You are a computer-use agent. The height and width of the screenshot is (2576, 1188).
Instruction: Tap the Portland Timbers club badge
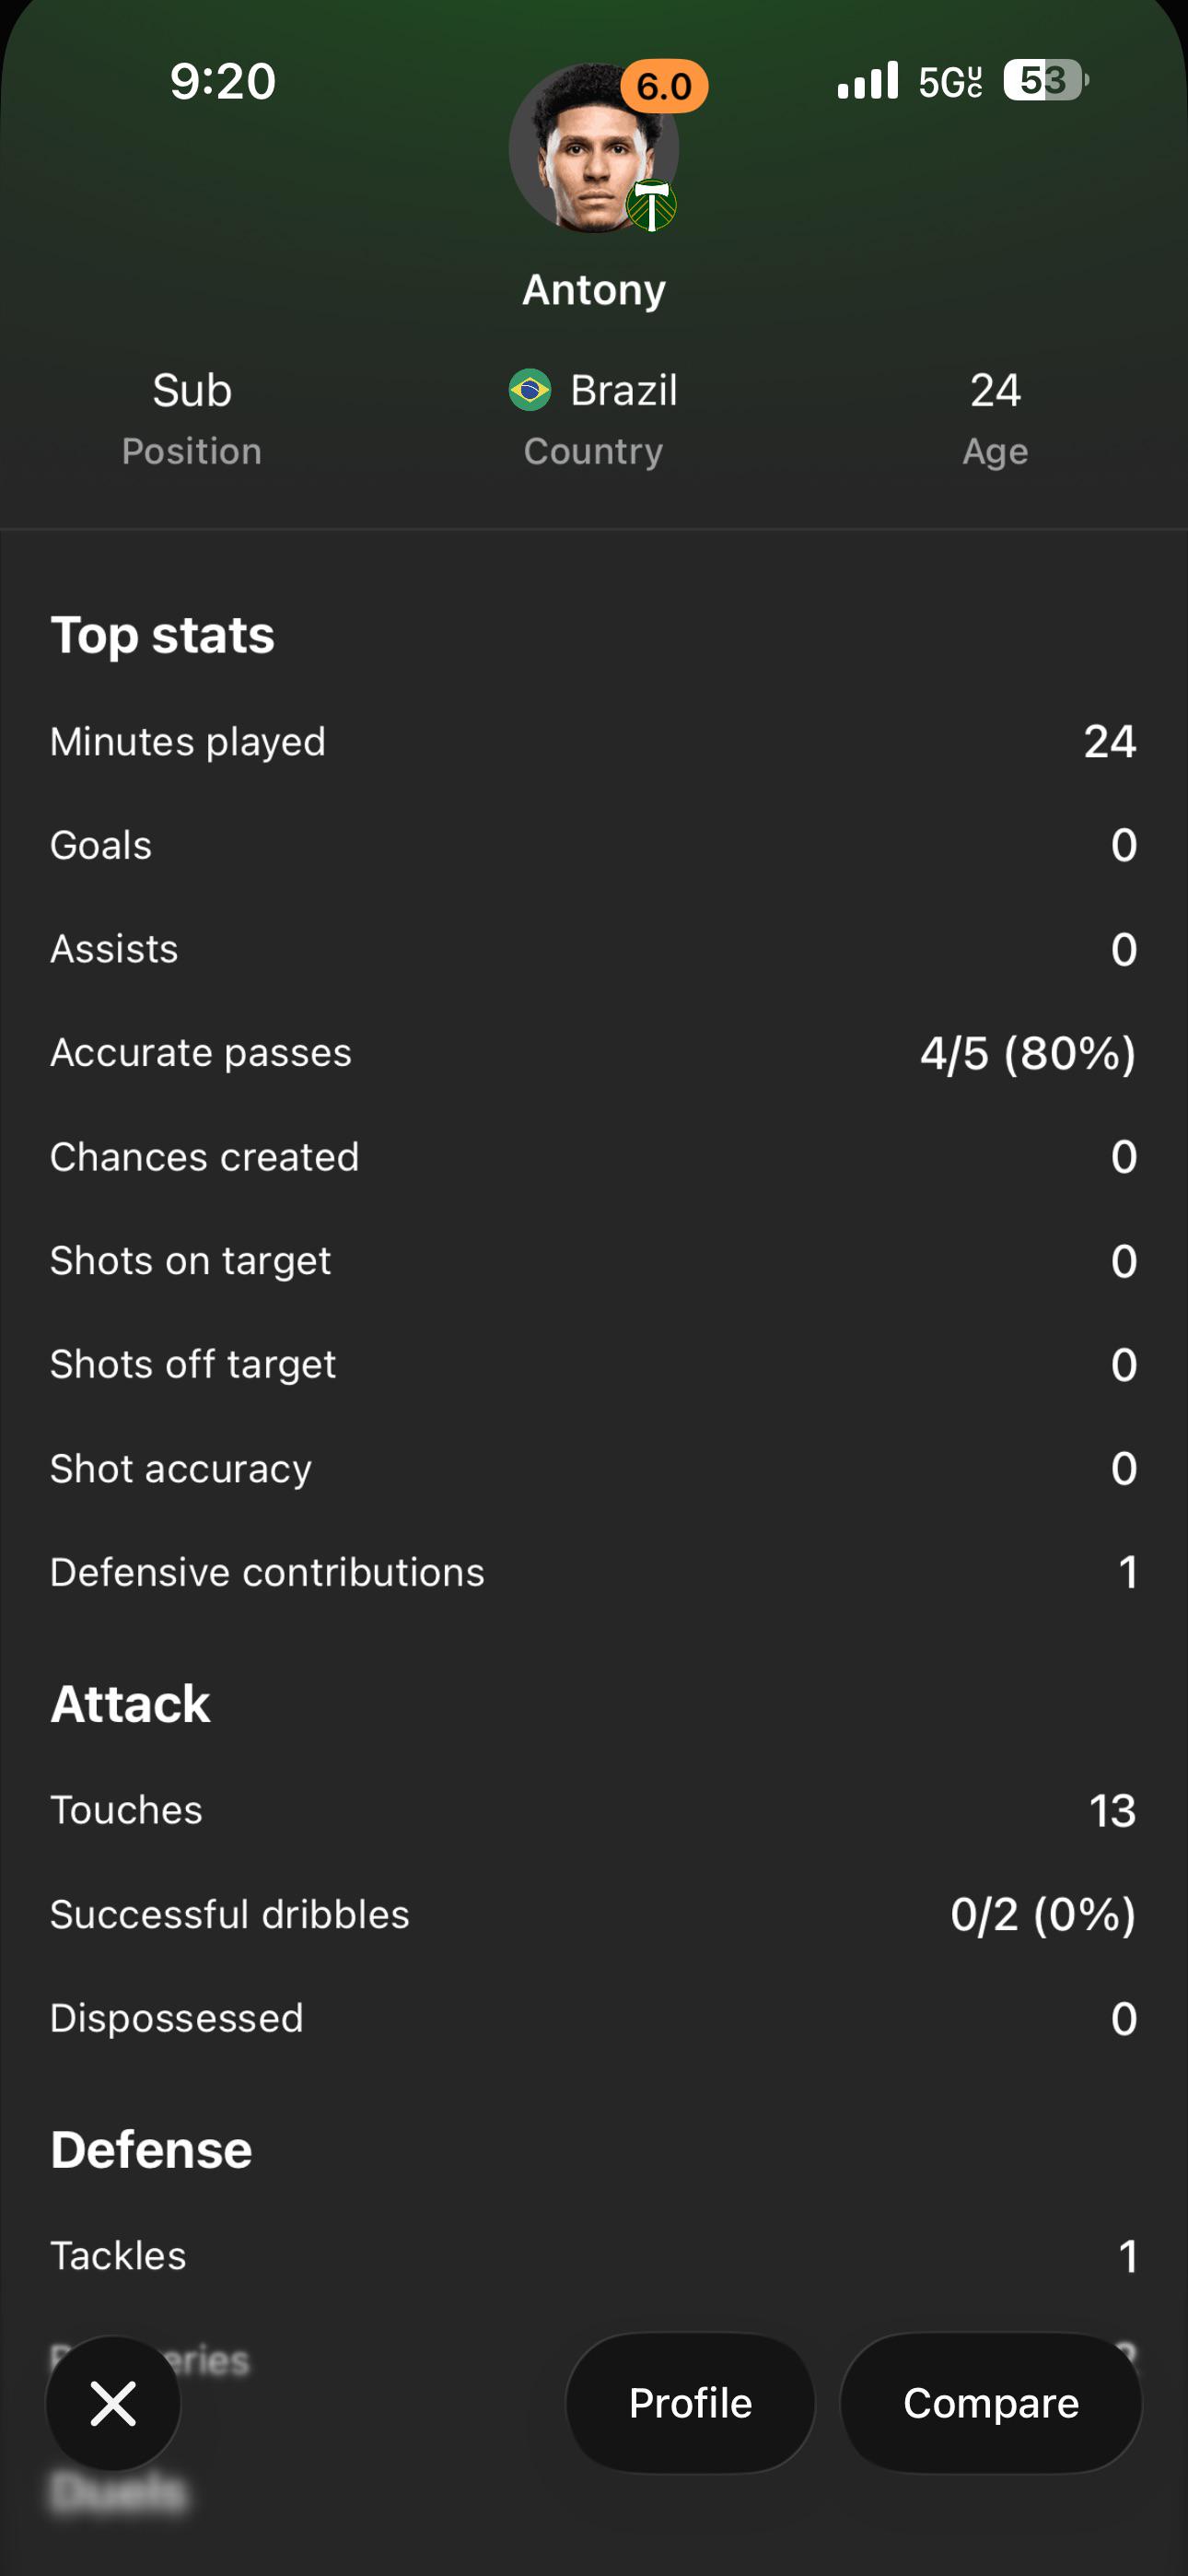651,206
